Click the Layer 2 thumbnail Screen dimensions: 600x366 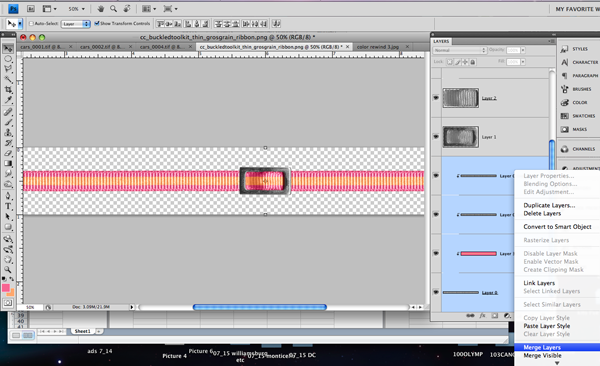point(461,98)
